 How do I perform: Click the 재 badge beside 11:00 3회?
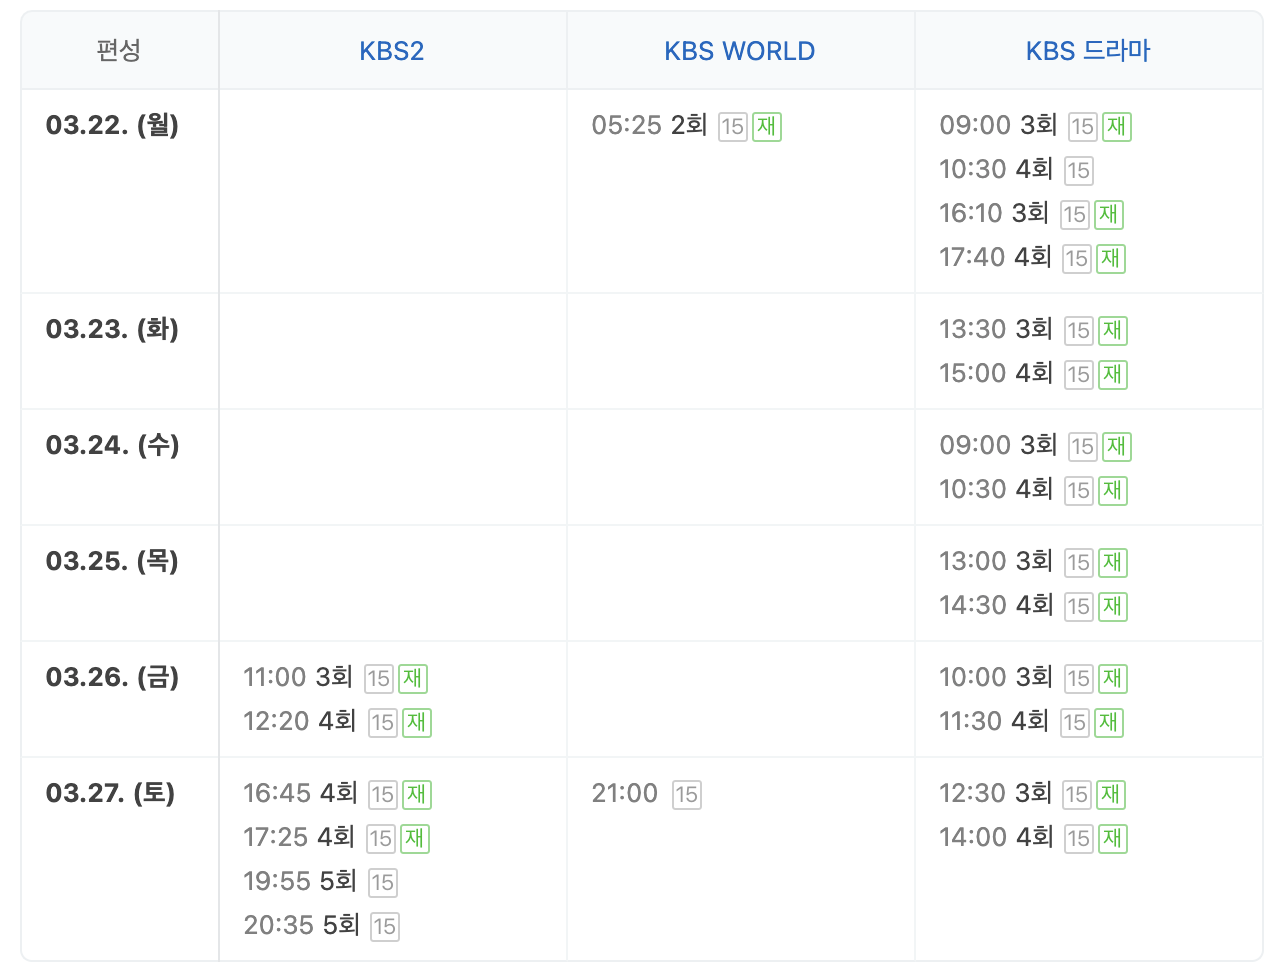[x=413, y=678]
